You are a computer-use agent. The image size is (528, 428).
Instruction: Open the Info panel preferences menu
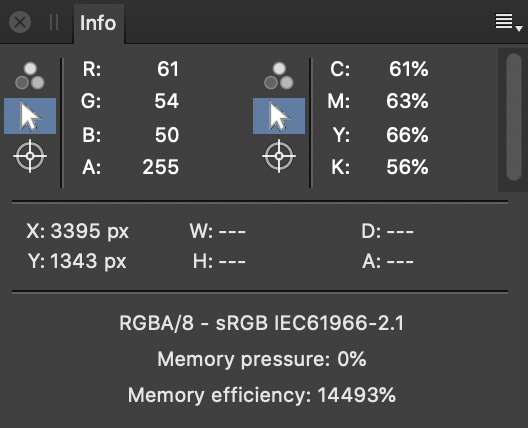508,23
